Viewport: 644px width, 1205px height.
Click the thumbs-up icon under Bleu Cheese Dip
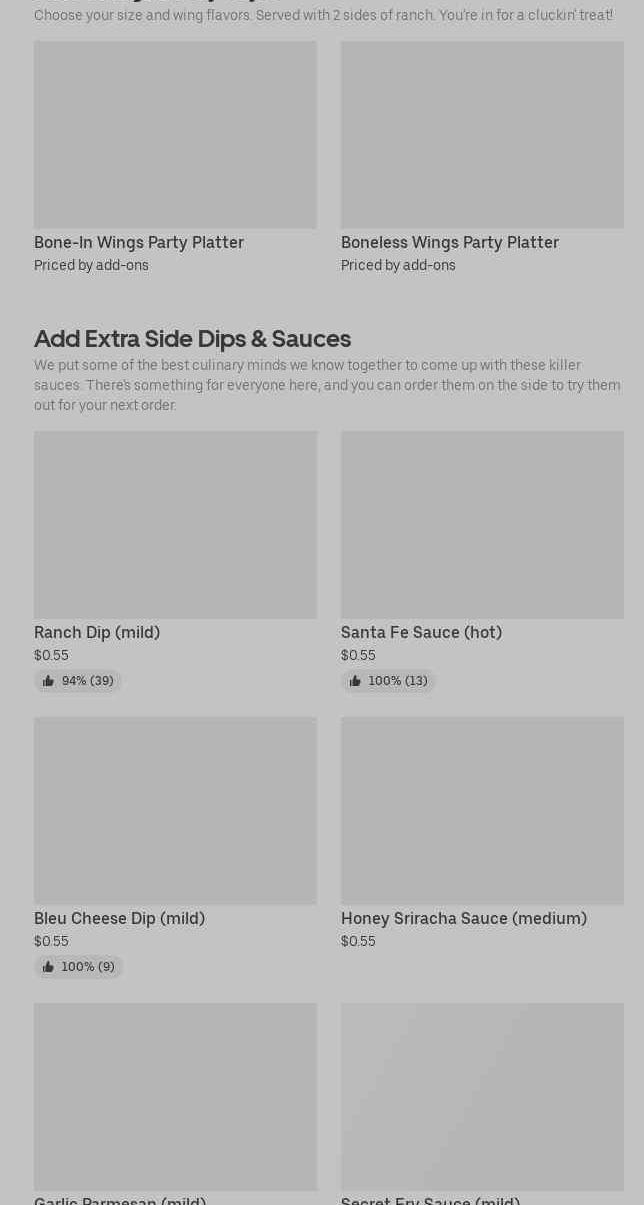(x=48, y=967)
